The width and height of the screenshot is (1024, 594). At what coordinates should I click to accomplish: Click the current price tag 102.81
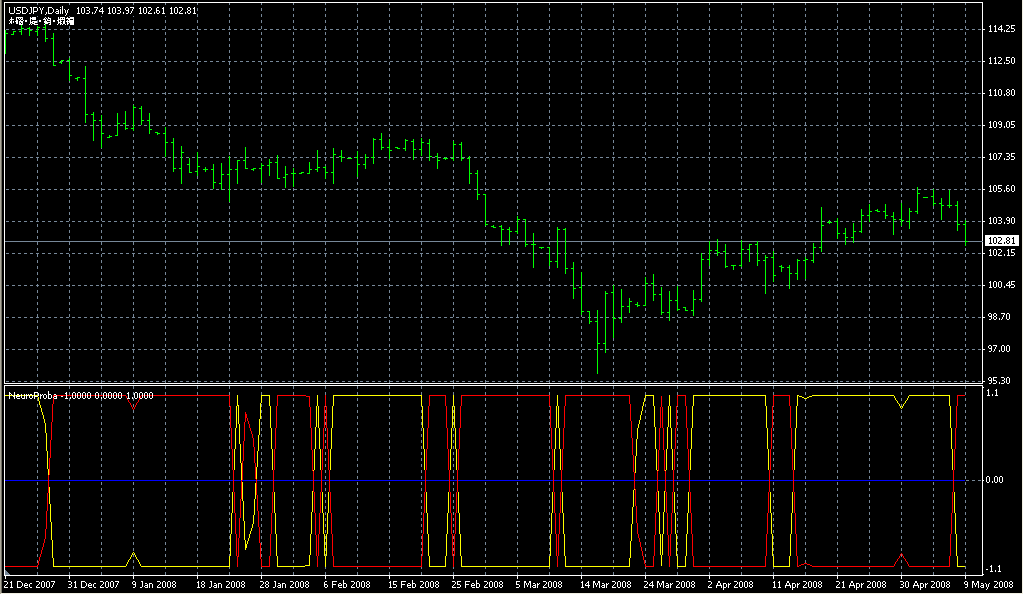1001,241
